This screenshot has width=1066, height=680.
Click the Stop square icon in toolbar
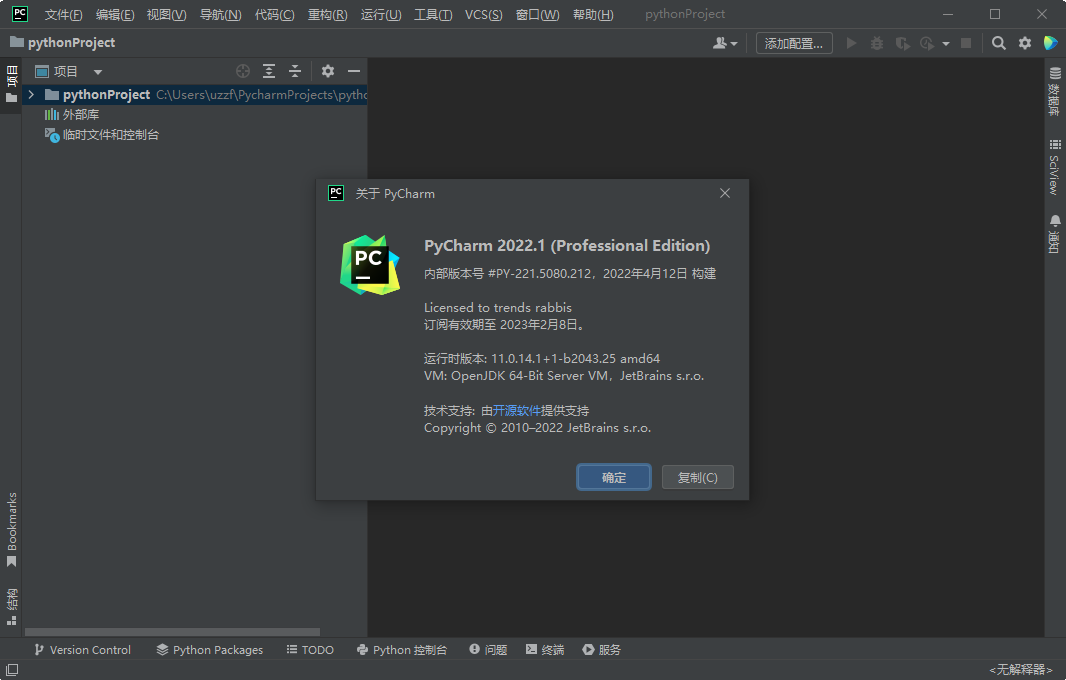click(x=965, y=43)
